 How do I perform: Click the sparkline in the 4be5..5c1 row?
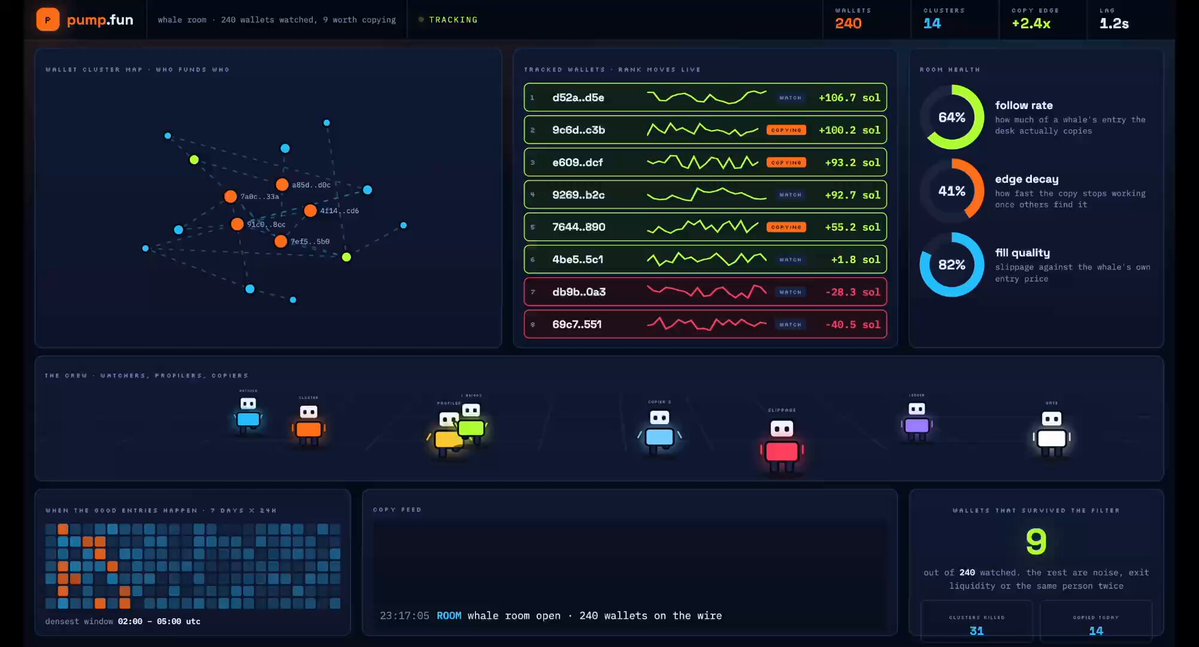point(707,259)
